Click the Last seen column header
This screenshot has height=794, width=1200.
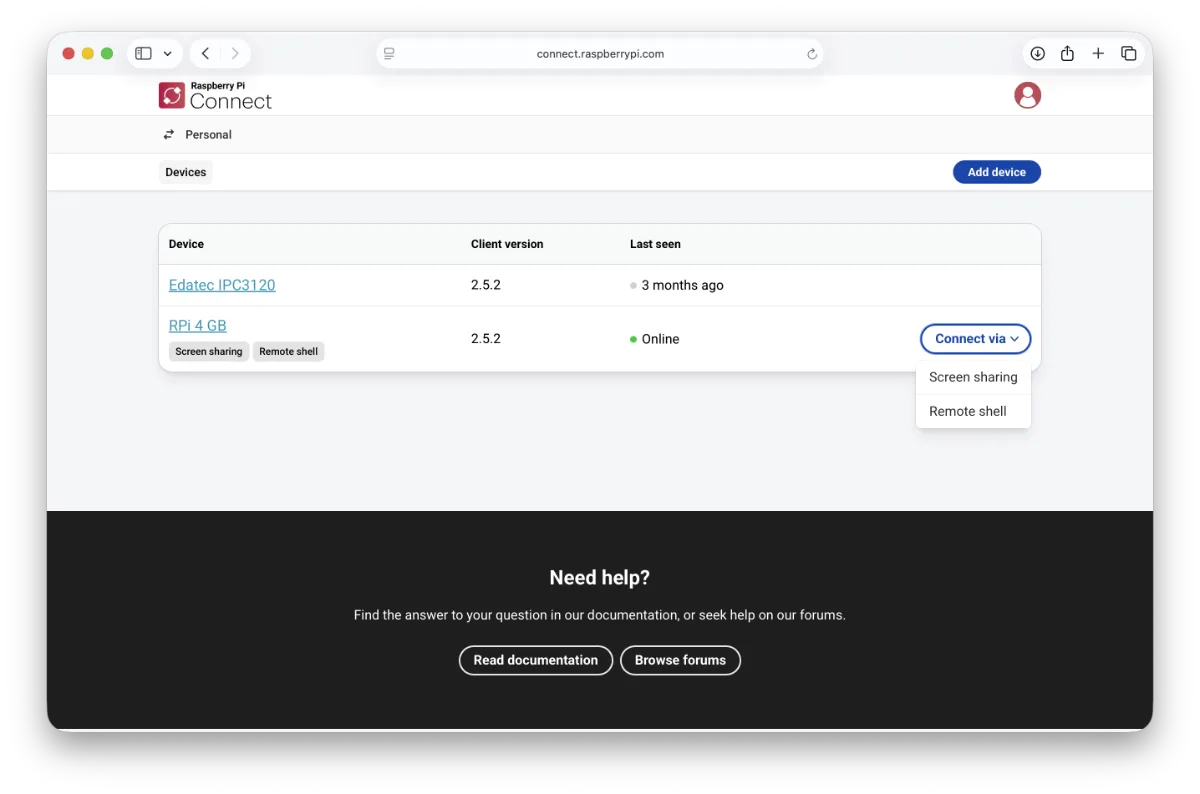(x=655, y=244)
